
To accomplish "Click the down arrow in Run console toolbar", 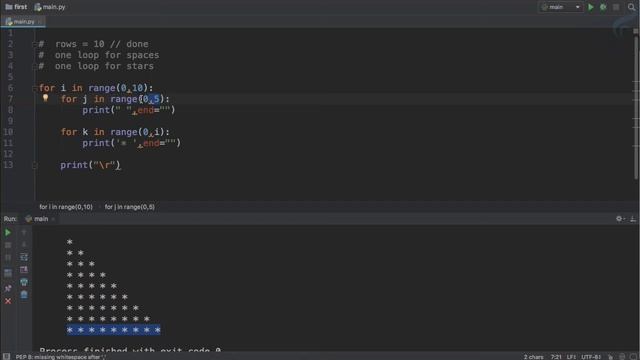I will (24, 244).
